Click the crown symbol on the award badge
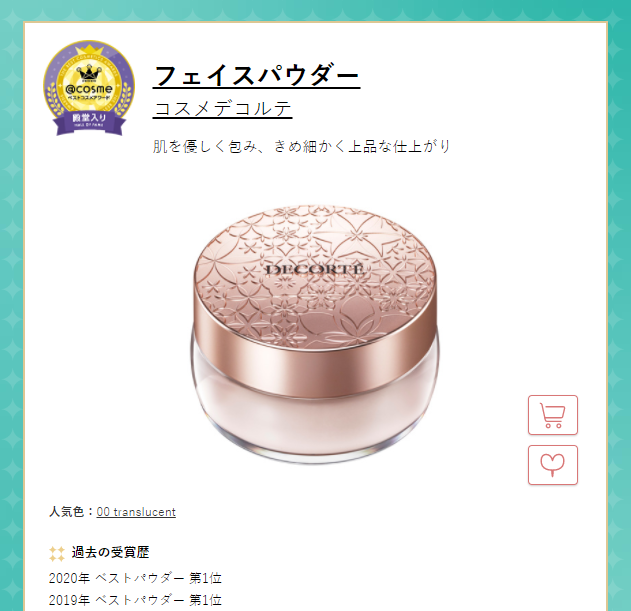Screen dimensions: 631x611 coord(89,73)
